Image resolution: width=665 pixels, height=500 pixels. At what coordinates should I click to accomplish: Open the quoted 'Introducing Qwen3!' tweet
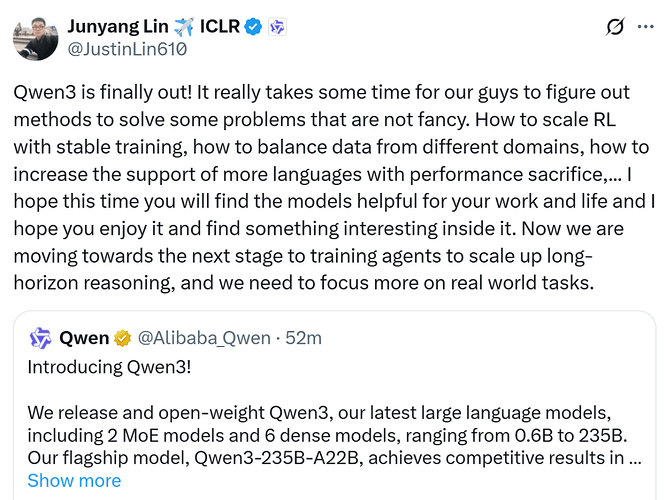point(335,405)
